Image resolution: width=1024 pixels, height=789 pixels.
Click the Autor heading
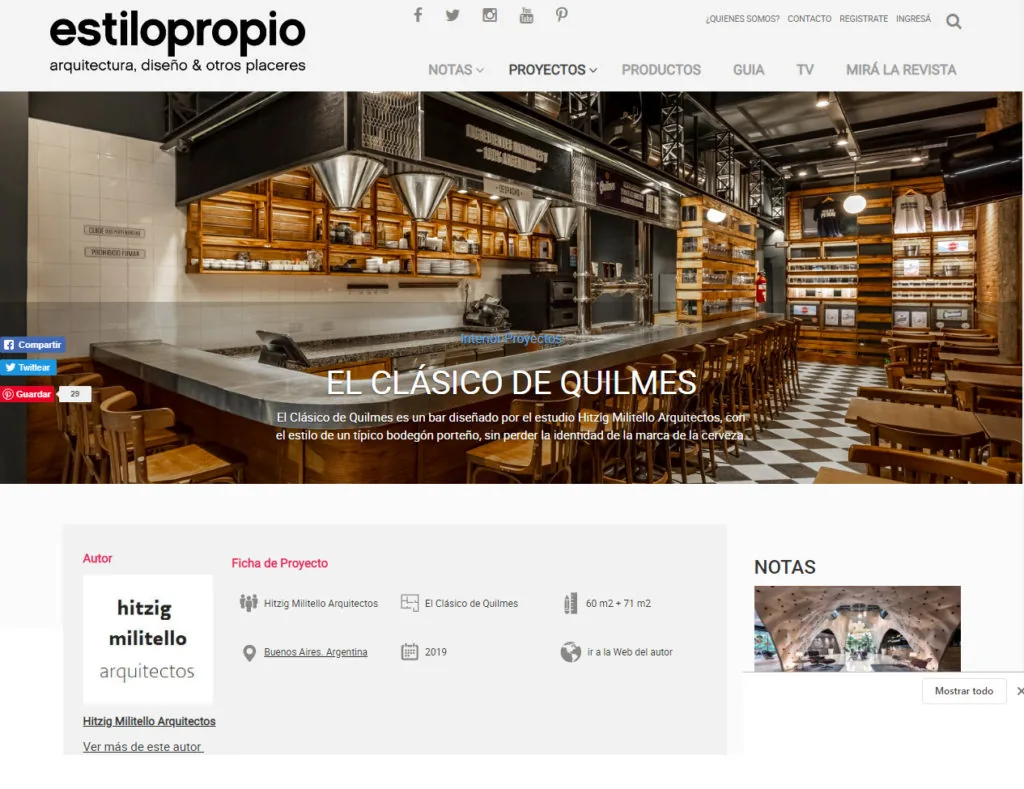[x=97, y=558]
